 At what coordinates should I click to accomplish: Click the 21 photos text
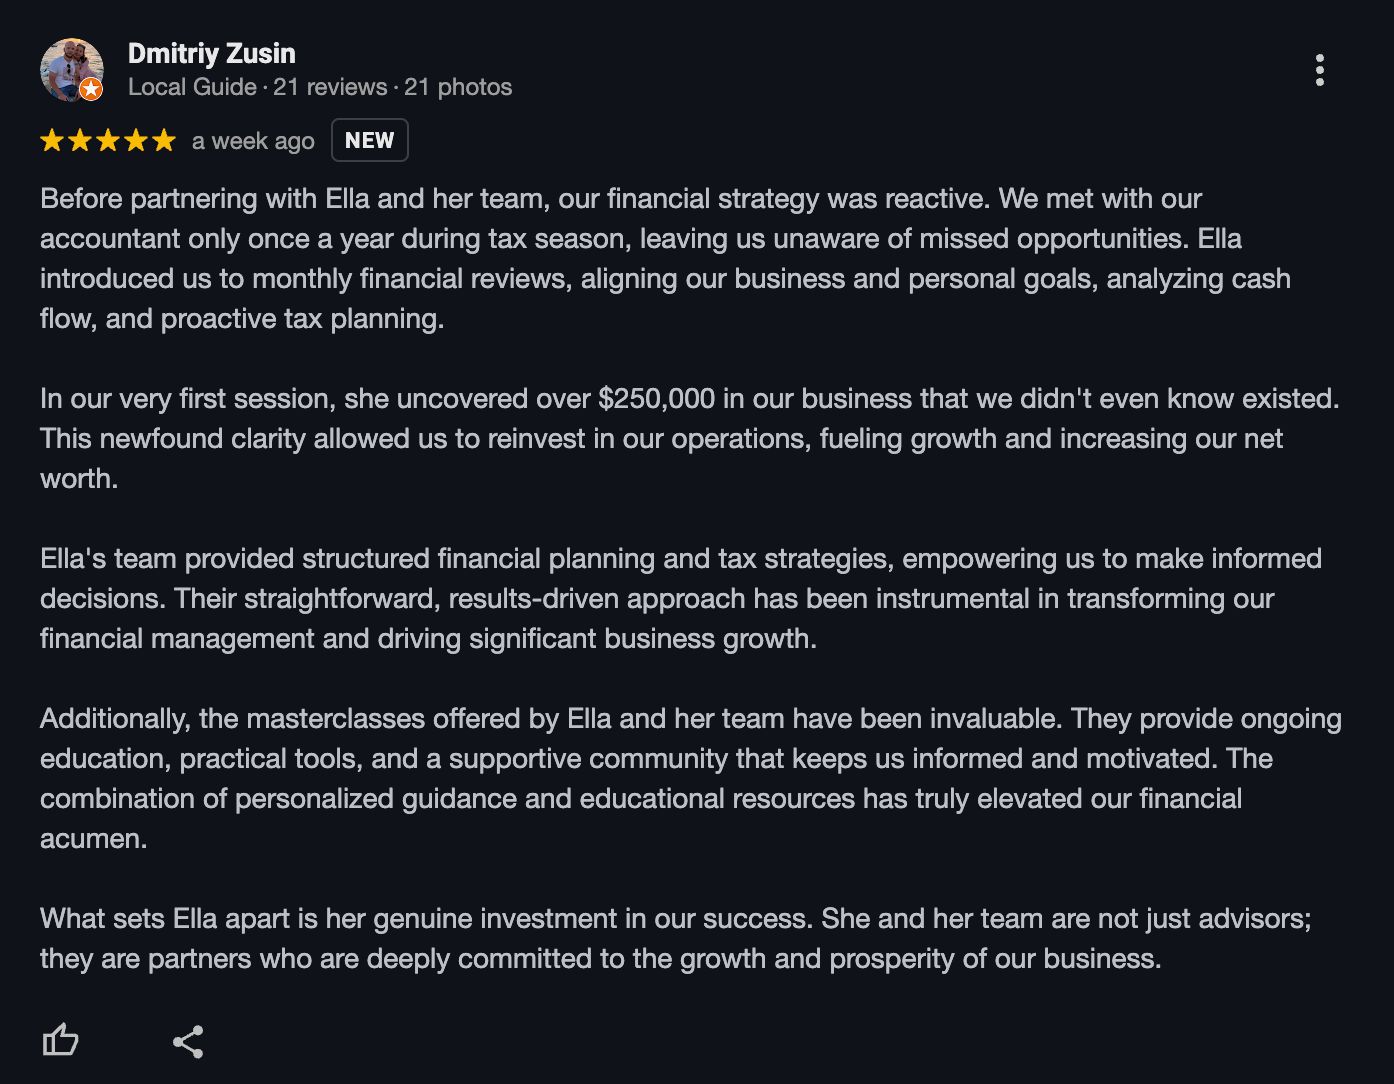[458, 87]
